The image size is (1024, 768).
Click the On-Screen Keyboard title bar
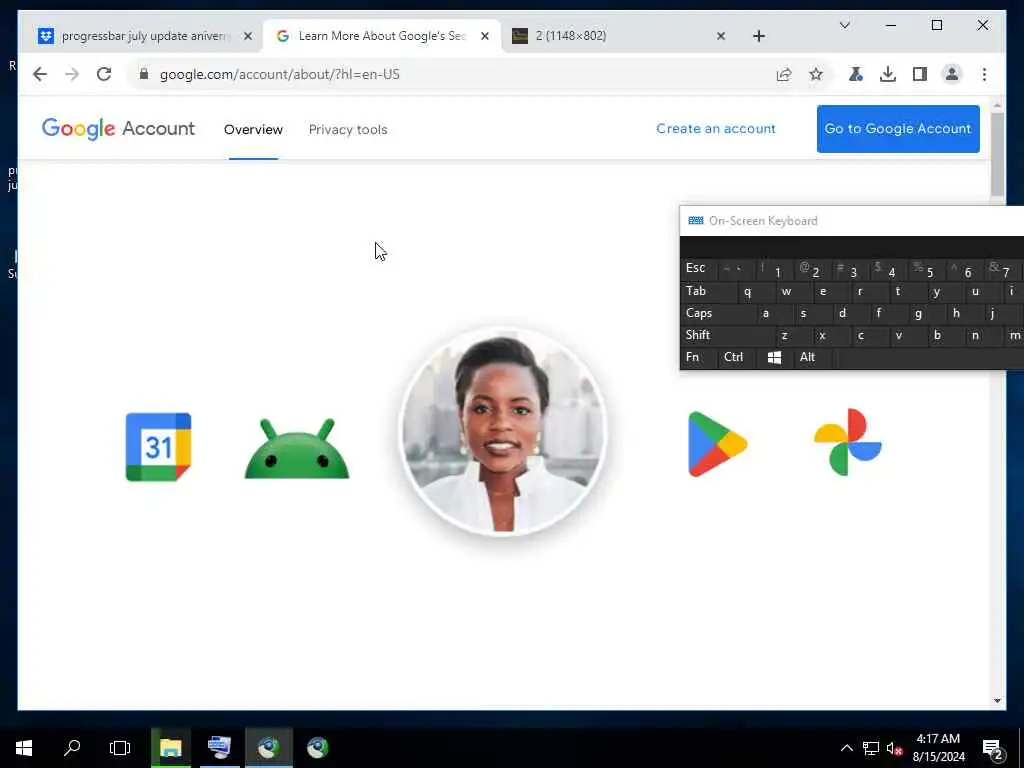(x=852, y=221)
